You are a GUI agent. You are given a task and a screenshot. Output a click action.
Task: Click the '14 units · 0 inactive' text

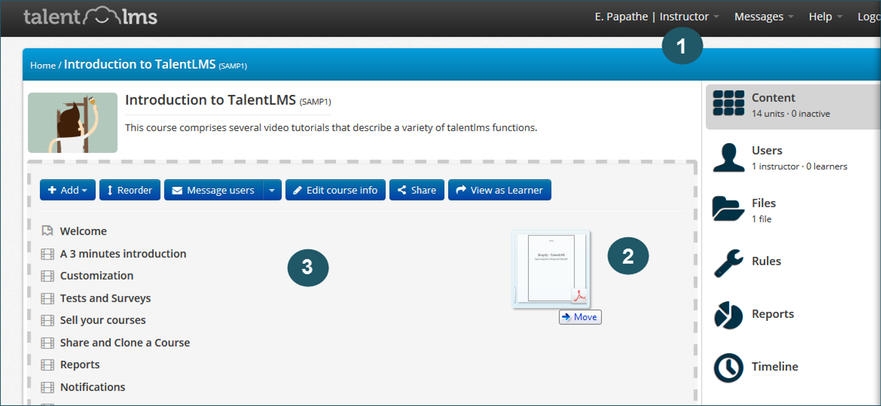click(791, 113)
